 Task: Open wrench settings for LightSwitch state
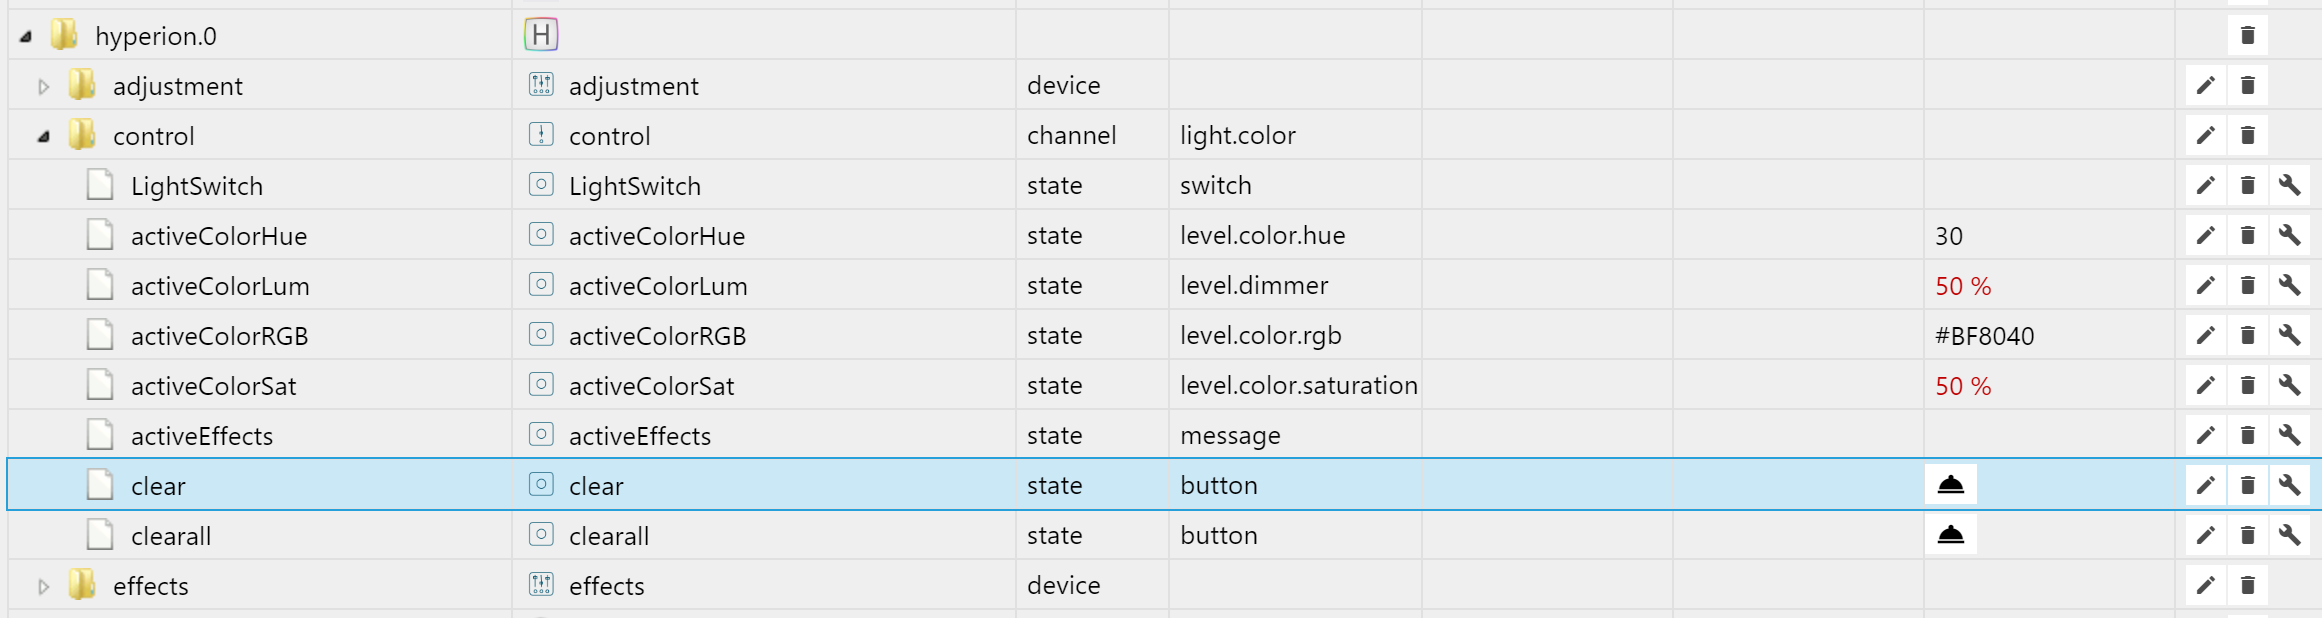click(x=2289, y=185)
